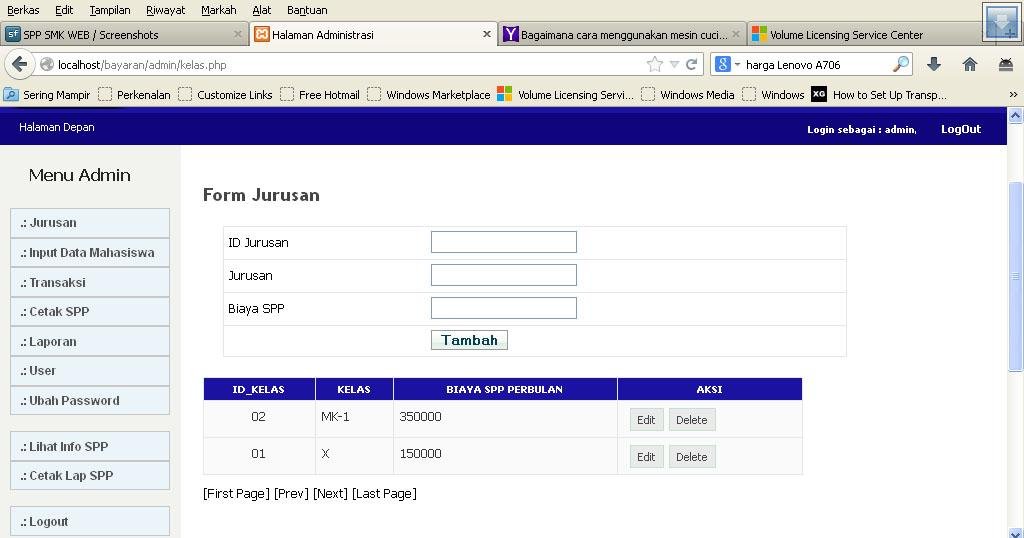Viewport: 1024px width, 538px height.
Task: Focus the Biaya SPP input field
Action: pyautogui.click(x=504, y=308)
